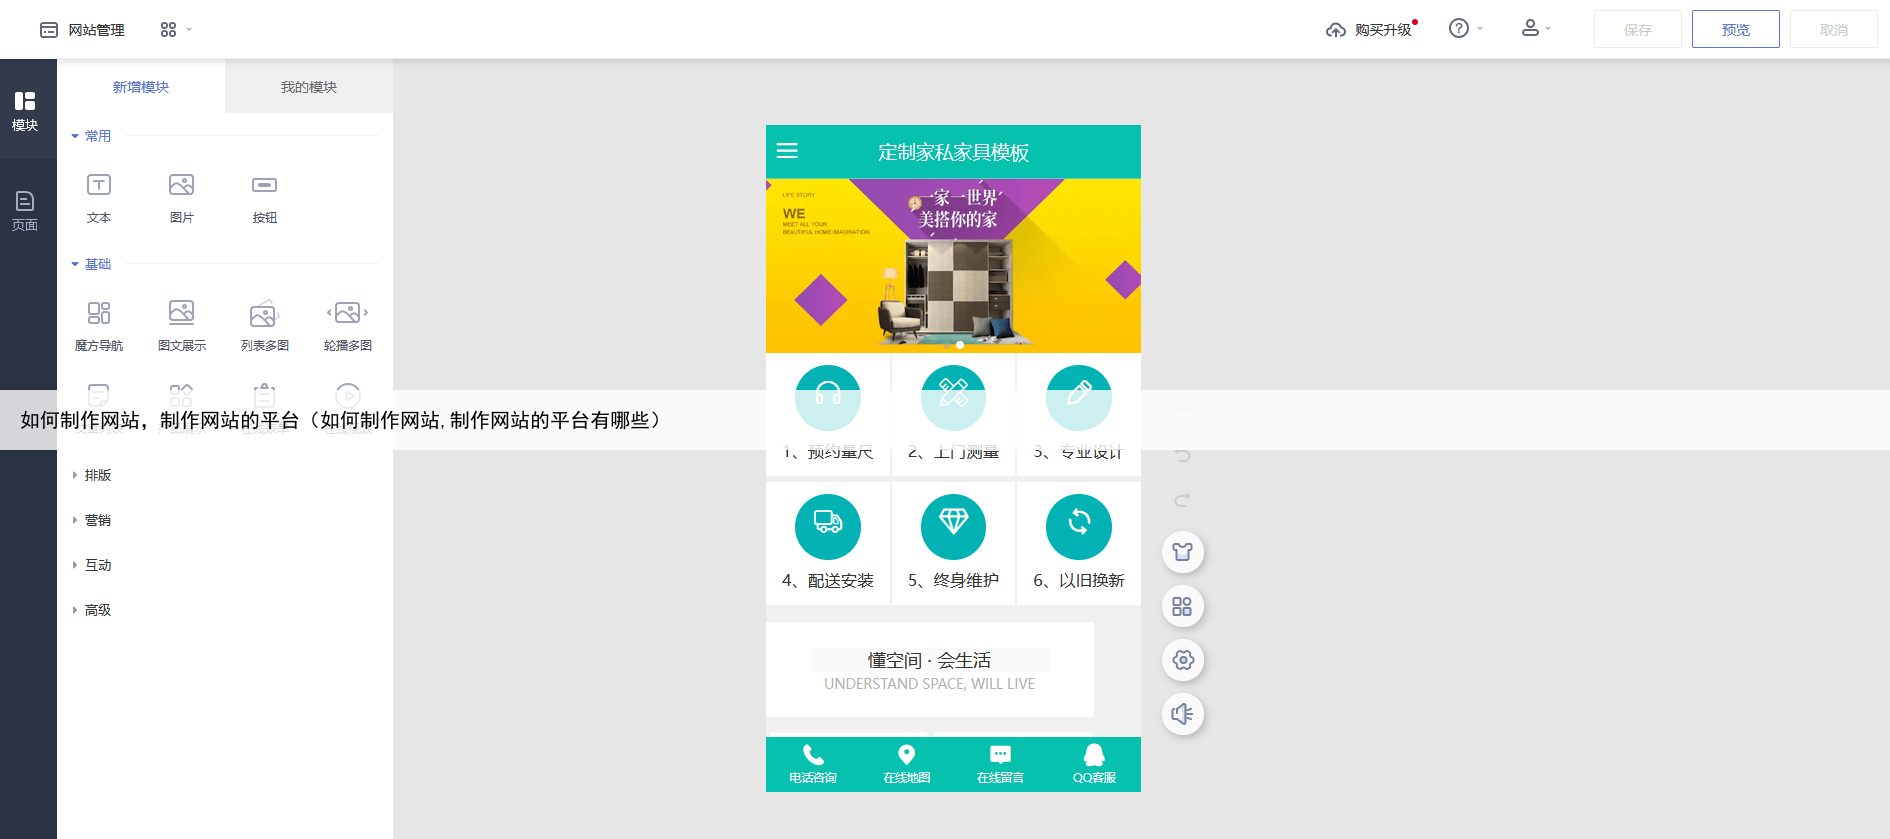Switch to the 我的模块 tab
The width and height of the screenshot is (1890, 839).
pyautogui.click(x=308, y=87)
